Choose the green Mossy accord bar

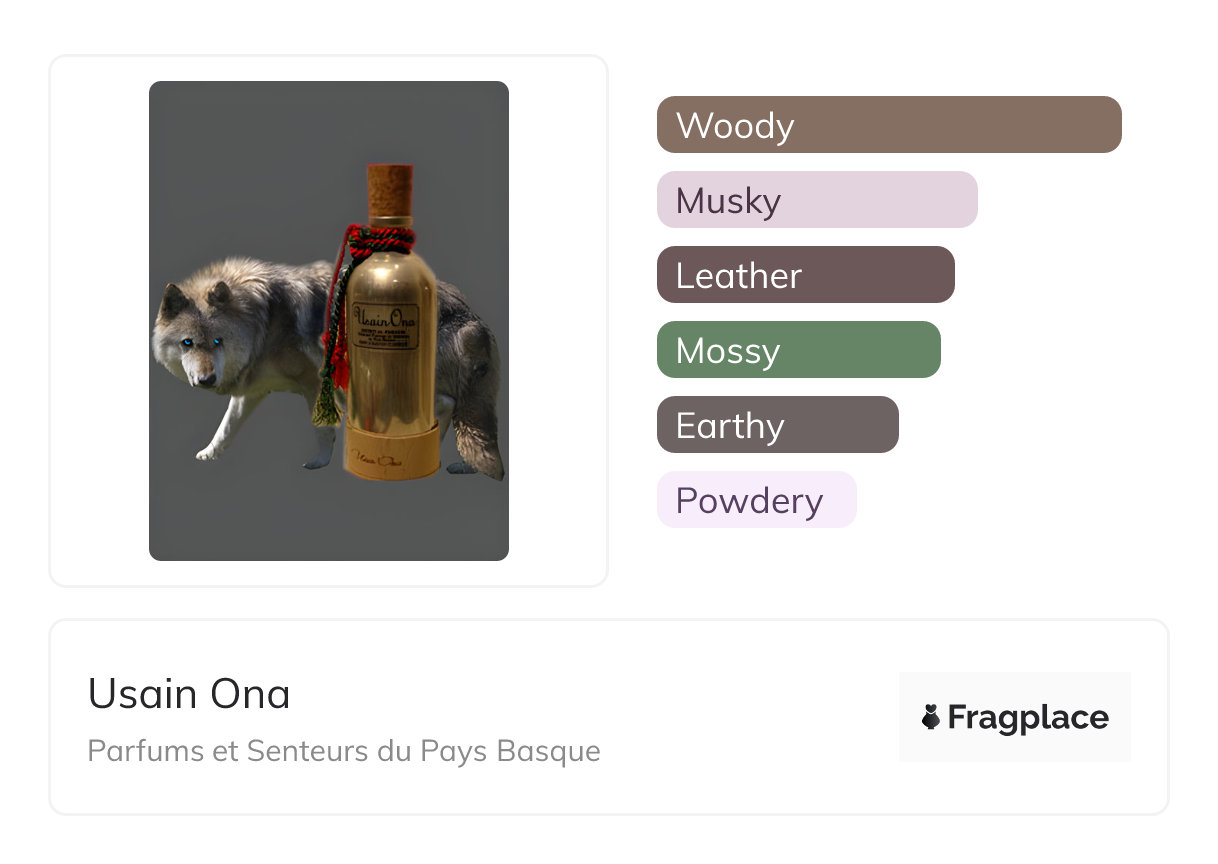tap(798, 350)
